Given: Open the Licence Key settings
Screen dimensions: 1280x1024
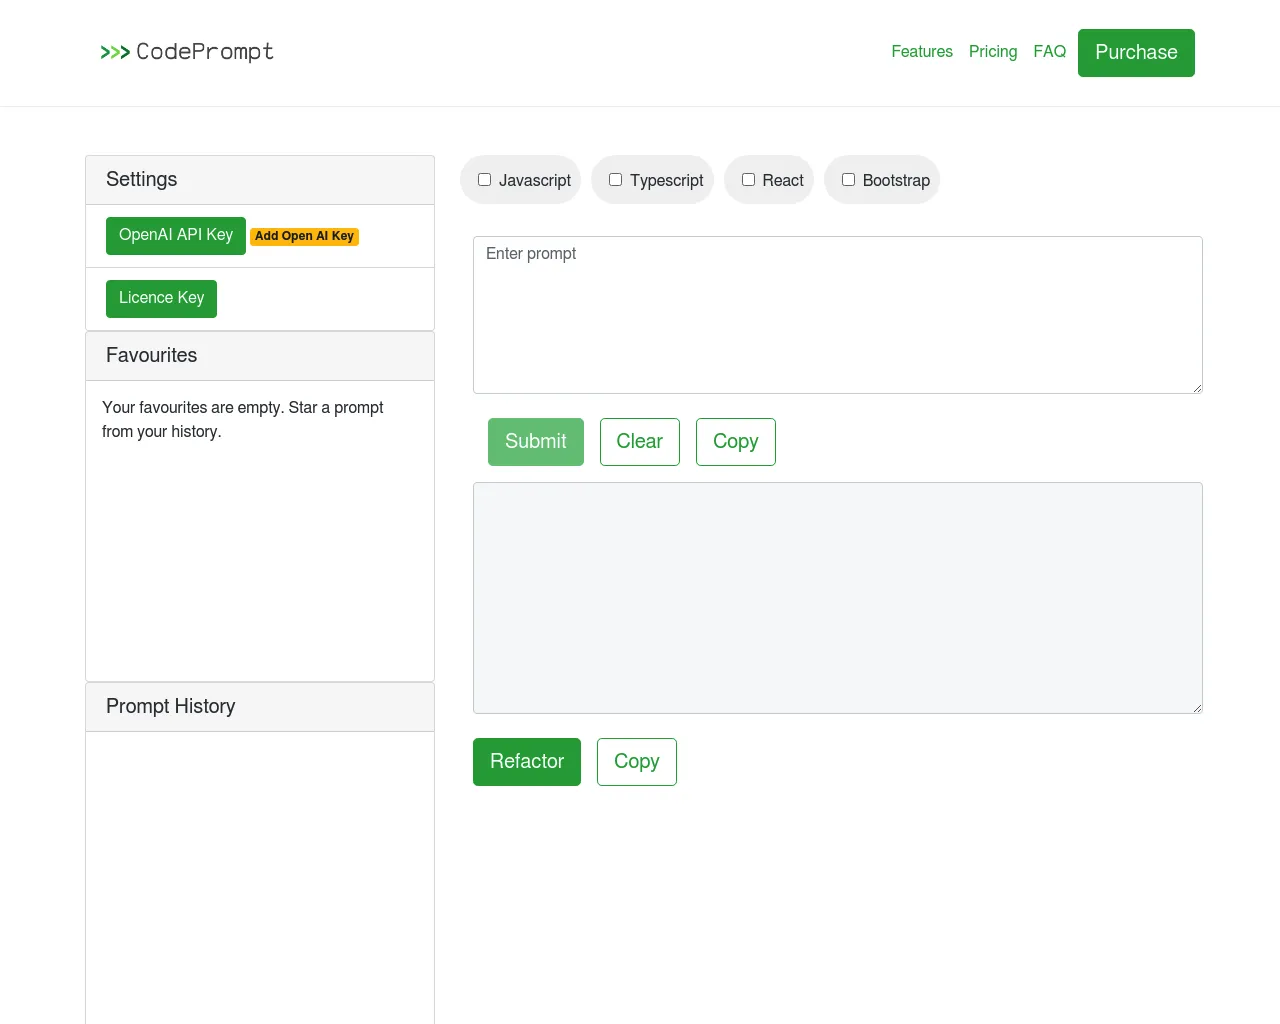Looking at the screenshot, I should pos(161,298).
